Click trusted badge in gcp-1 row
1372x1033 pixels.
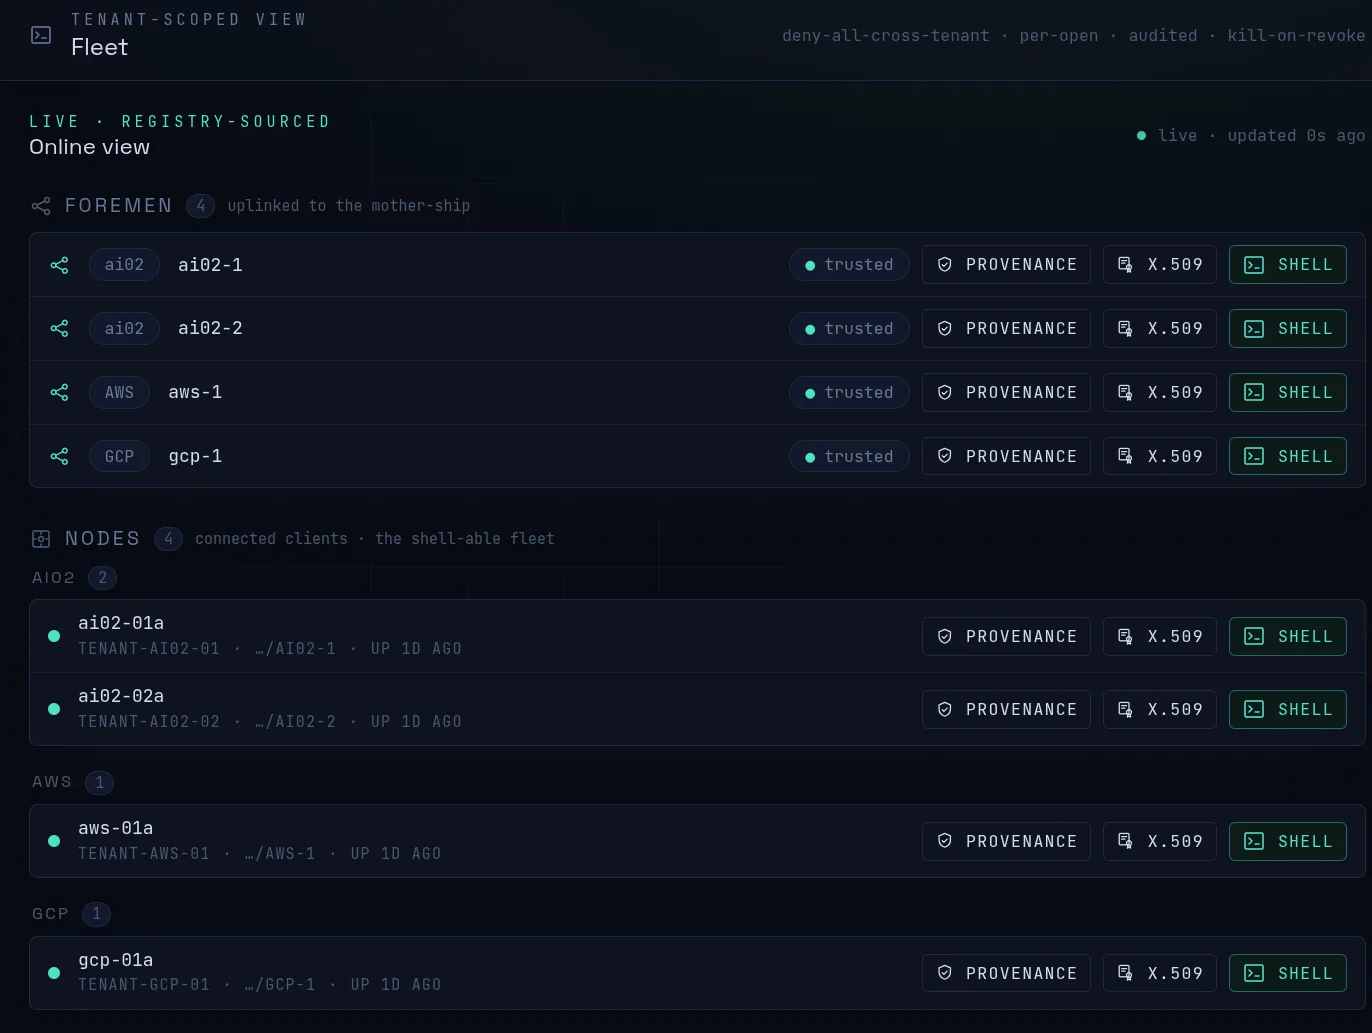[849, 457]
